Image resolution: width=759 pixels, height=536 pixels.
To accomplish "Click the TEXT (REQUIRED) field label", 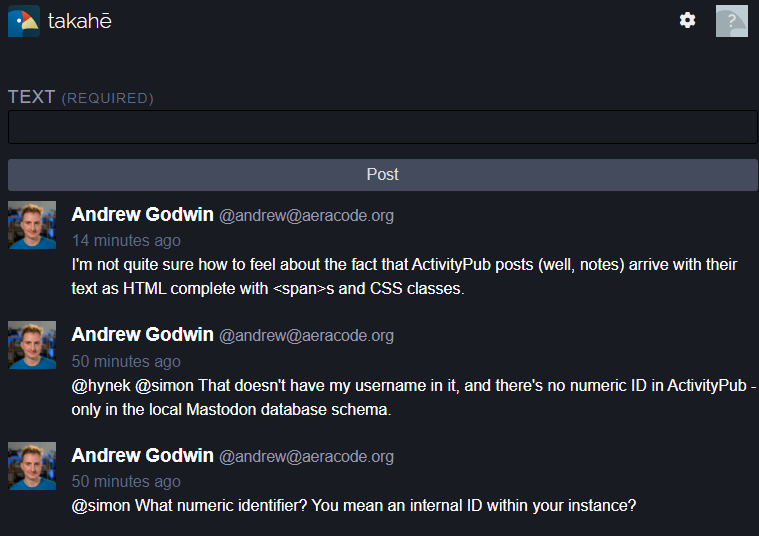I will [81, 97].
